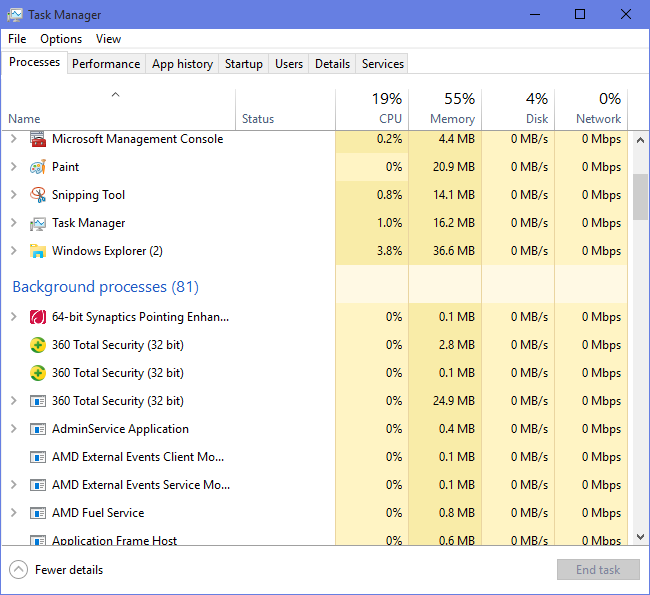Click the Task Manager process icon
Viewport: 650px width, 595px height.
pyautogui.click(x=38, y=223)
